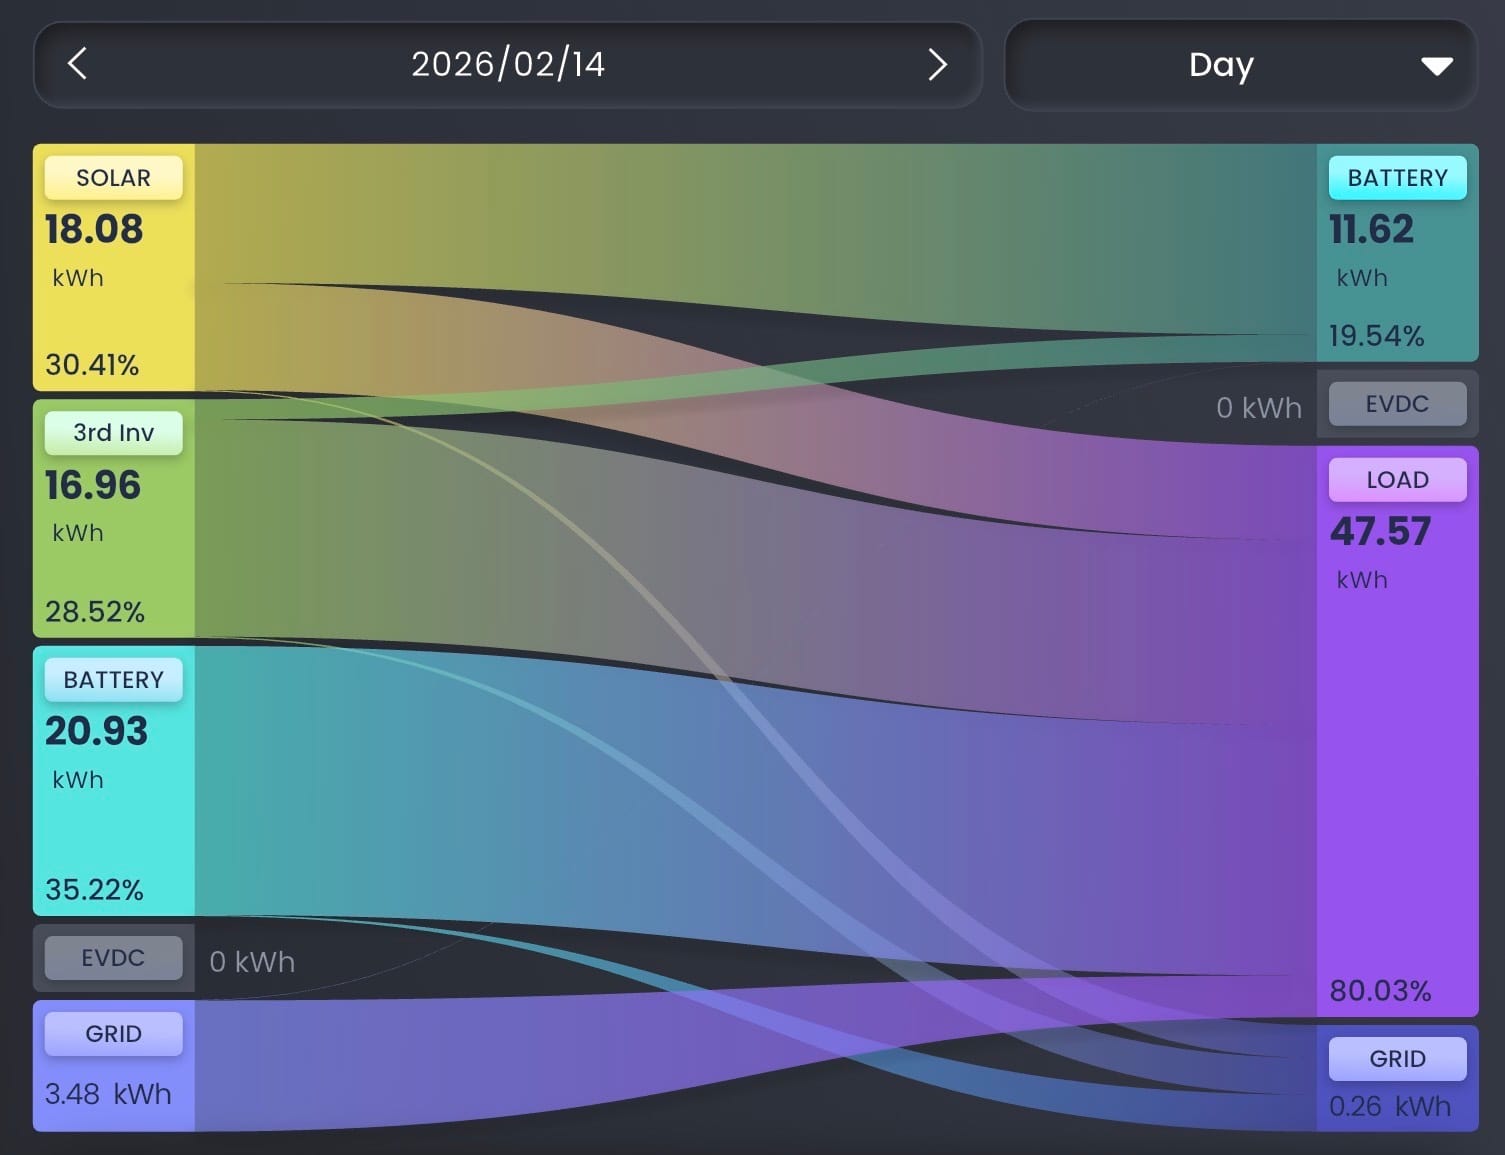
Task: Click the 19.54% share text
Action: (1376, 336)
